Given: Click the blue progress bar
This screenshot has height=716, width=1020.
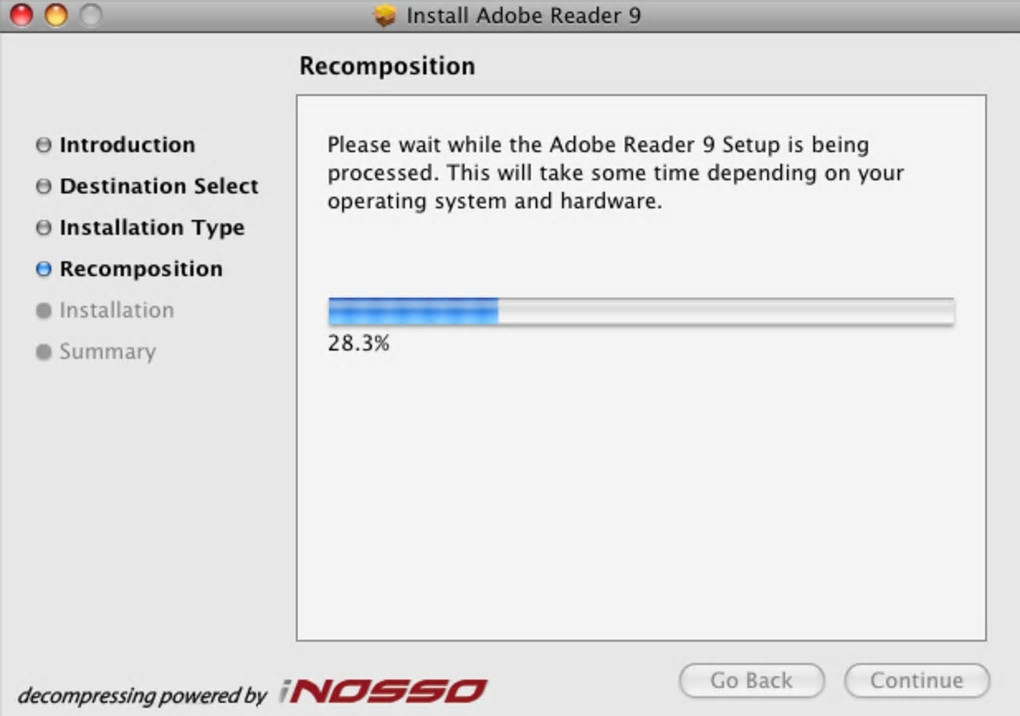Looking at the screenshot, I should point(640,311).
